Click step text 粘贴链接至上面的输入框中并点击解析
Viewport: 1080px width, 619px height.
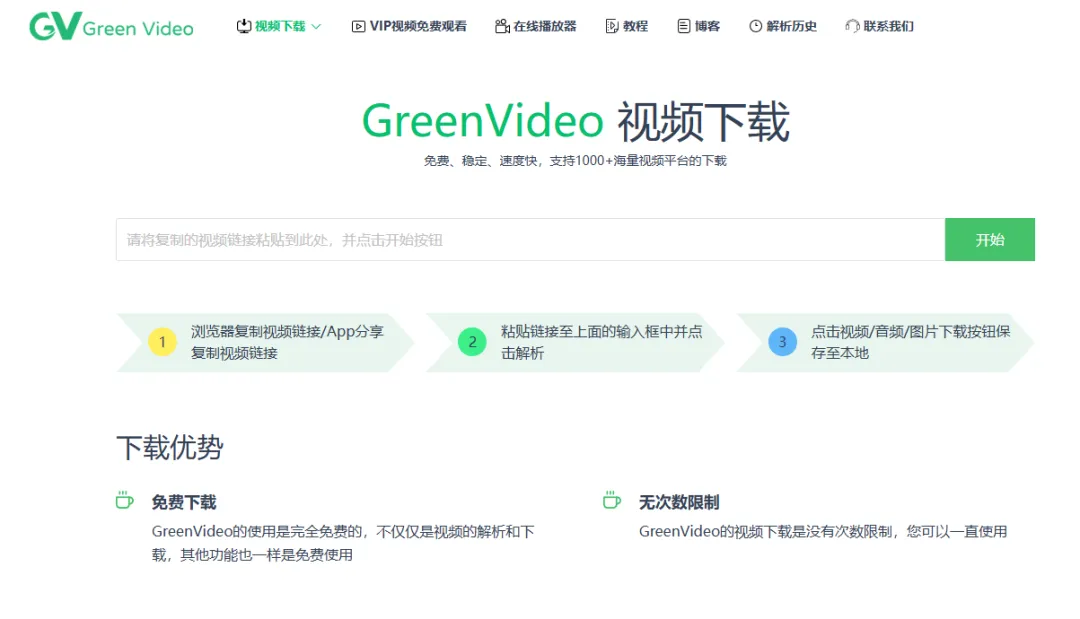601,342
